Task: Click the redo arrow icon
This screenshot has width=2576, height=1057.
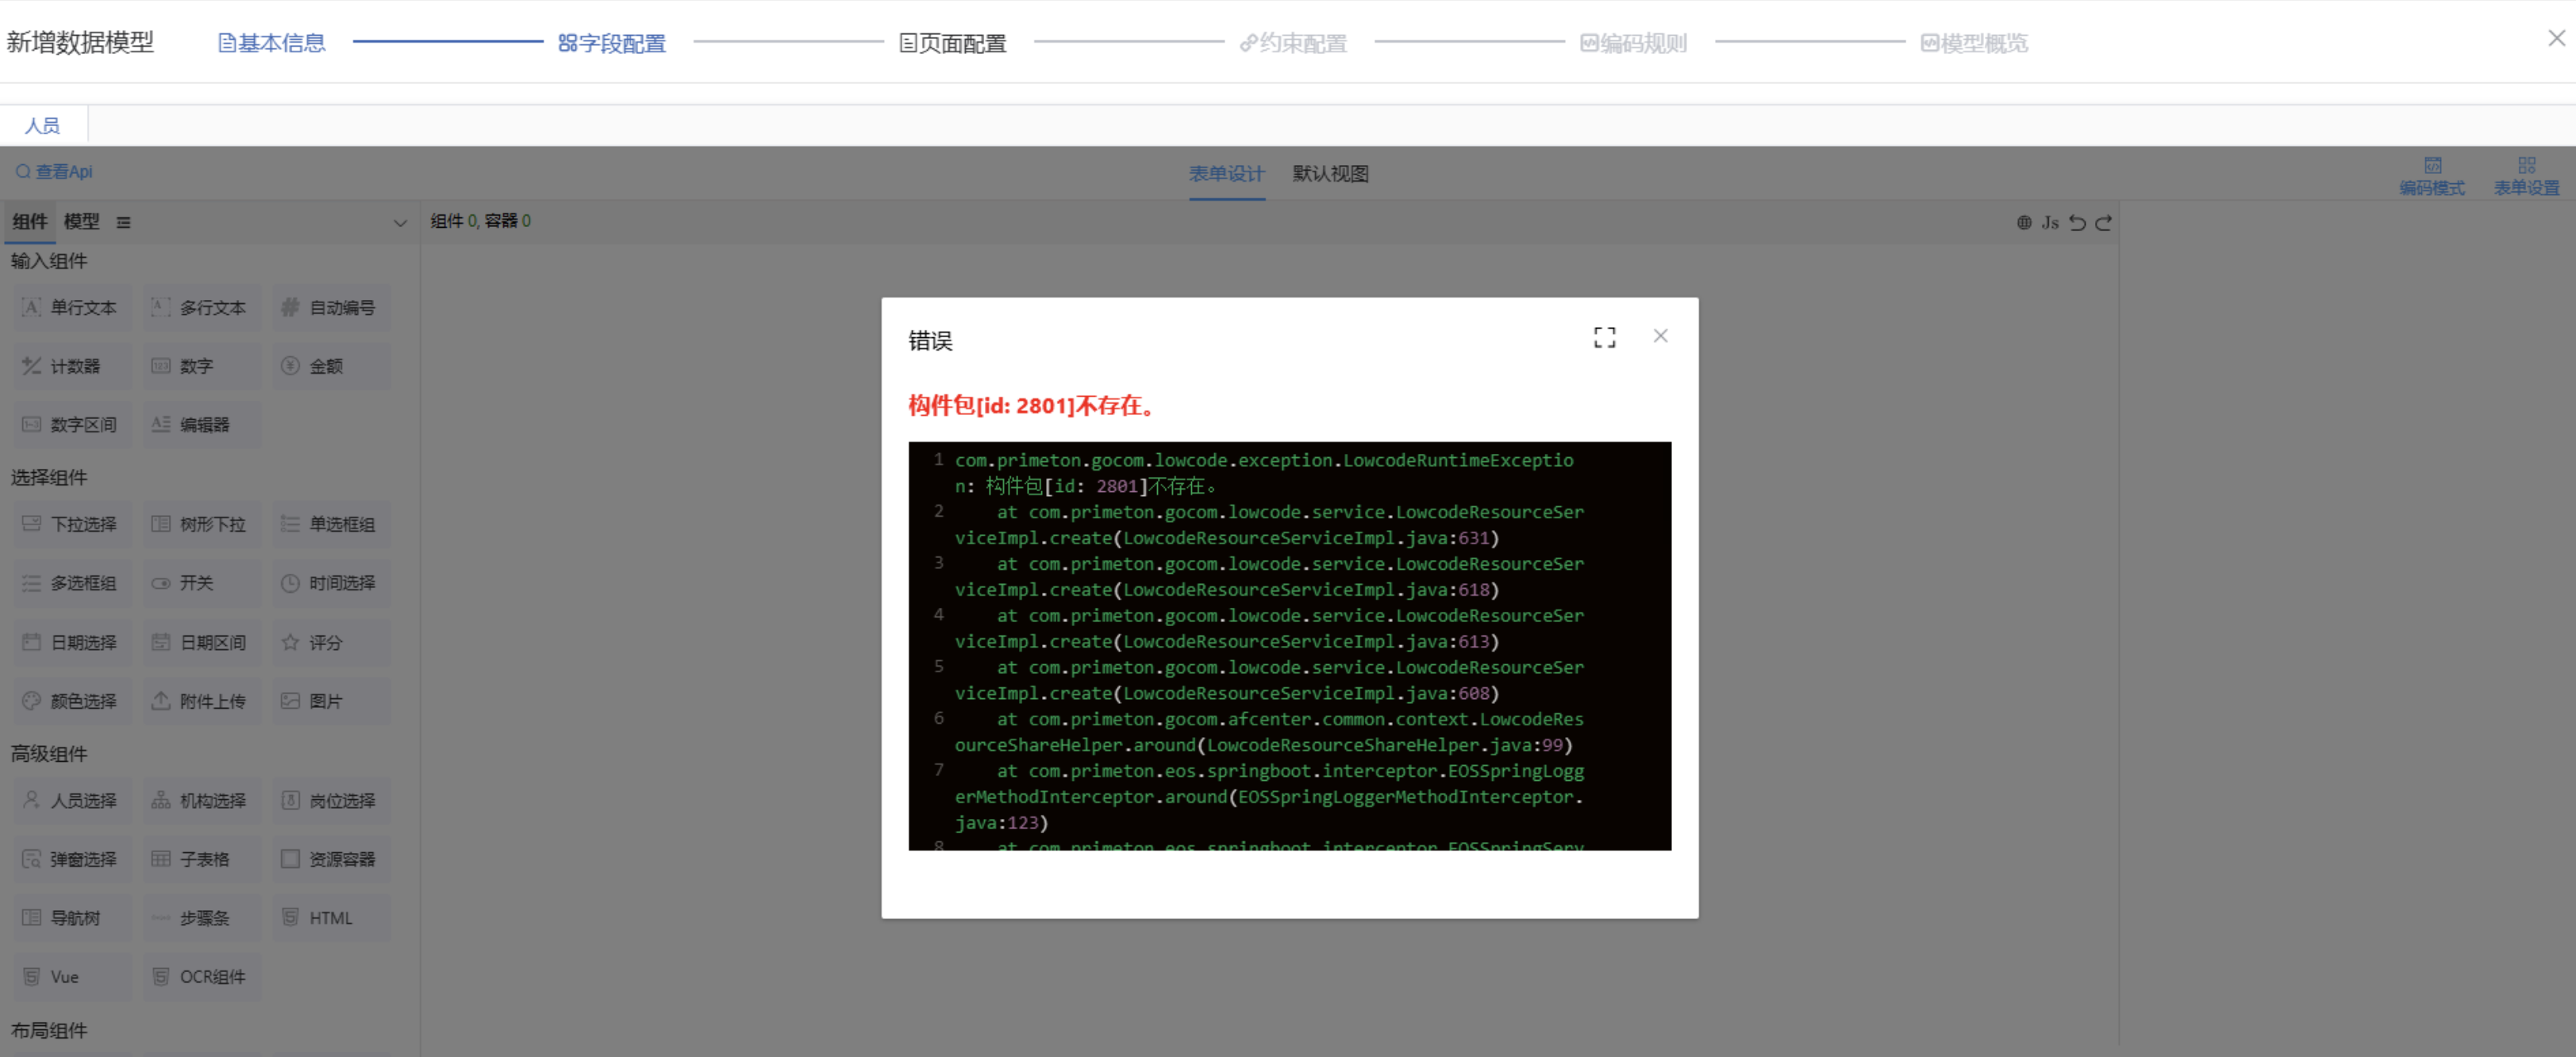Action: click(2104, 222)
